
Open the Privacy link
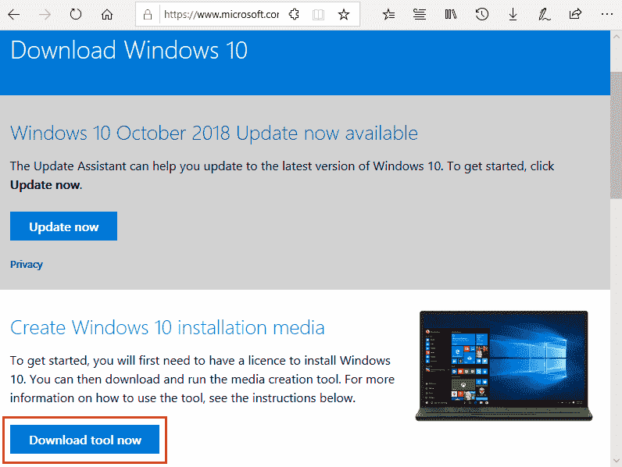pos(26,265)
